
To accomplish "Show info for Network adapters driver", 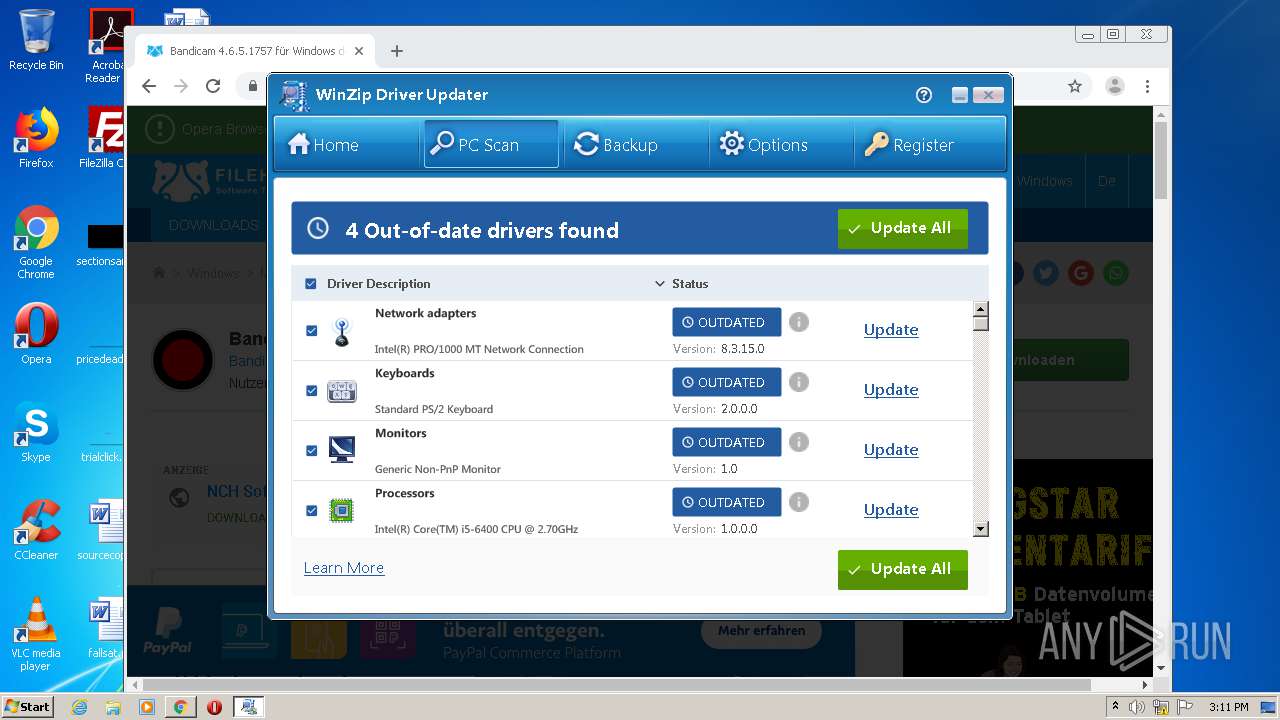I will [798, 322].
